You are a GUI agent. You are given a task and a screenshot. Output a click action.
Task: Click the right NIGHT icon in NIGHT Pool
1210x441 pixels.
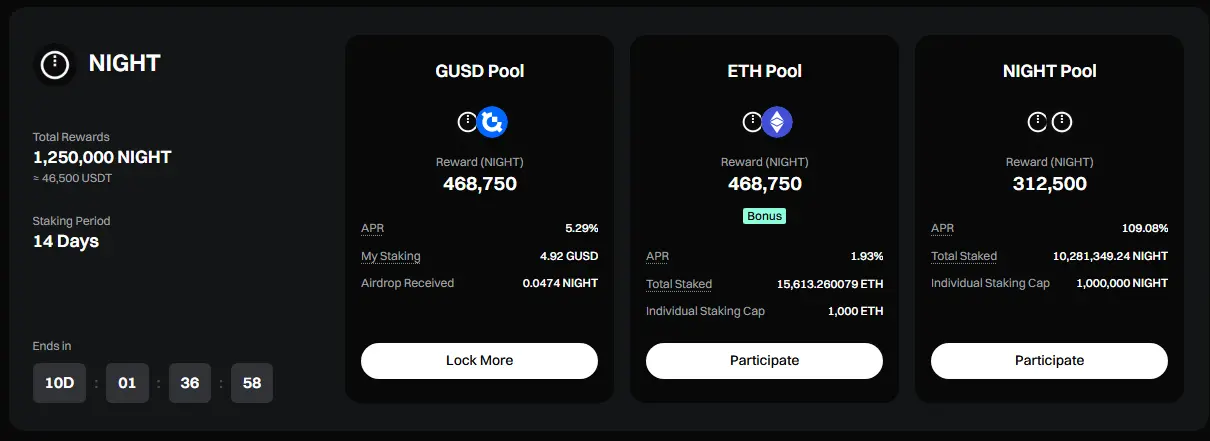(x=1062, y=122)
